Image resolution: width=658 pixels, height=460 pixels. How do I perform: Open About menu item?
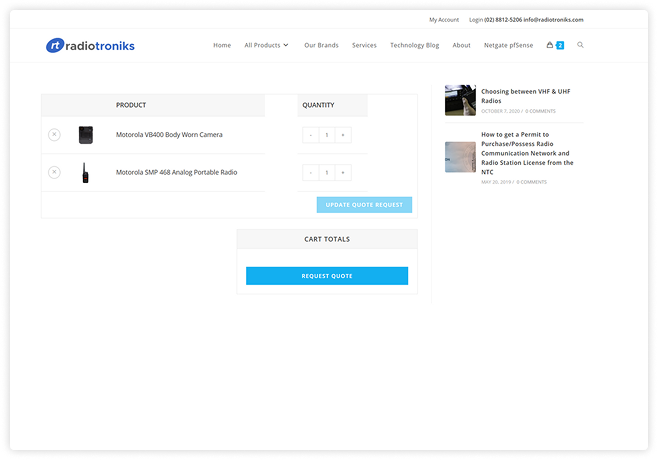pos(461,45)
